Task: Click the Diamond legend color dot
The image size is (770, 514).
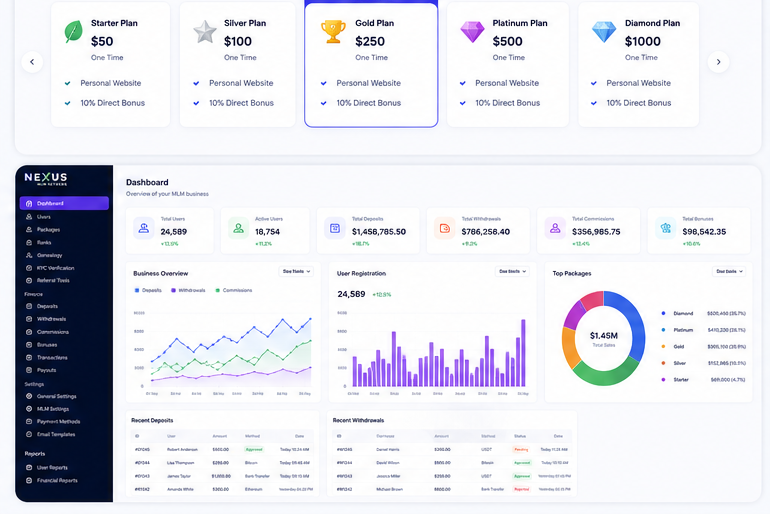Action: (x=663, y=313)
